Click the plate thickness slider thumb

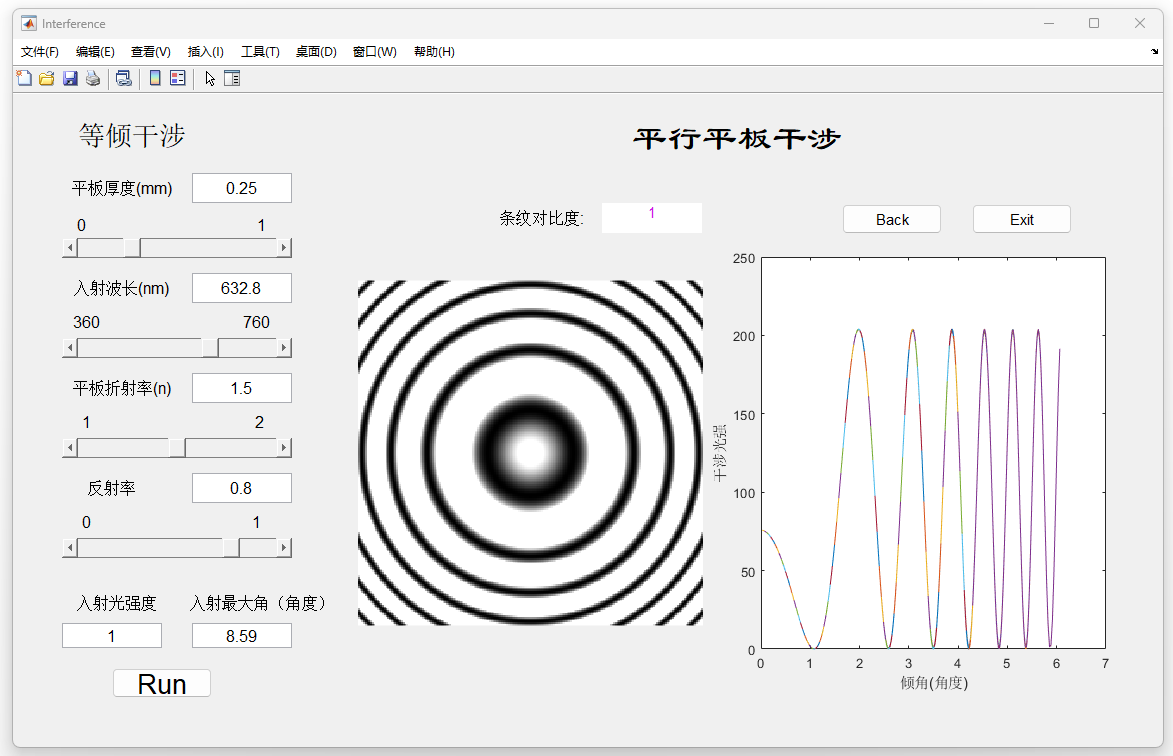[132, 248]
